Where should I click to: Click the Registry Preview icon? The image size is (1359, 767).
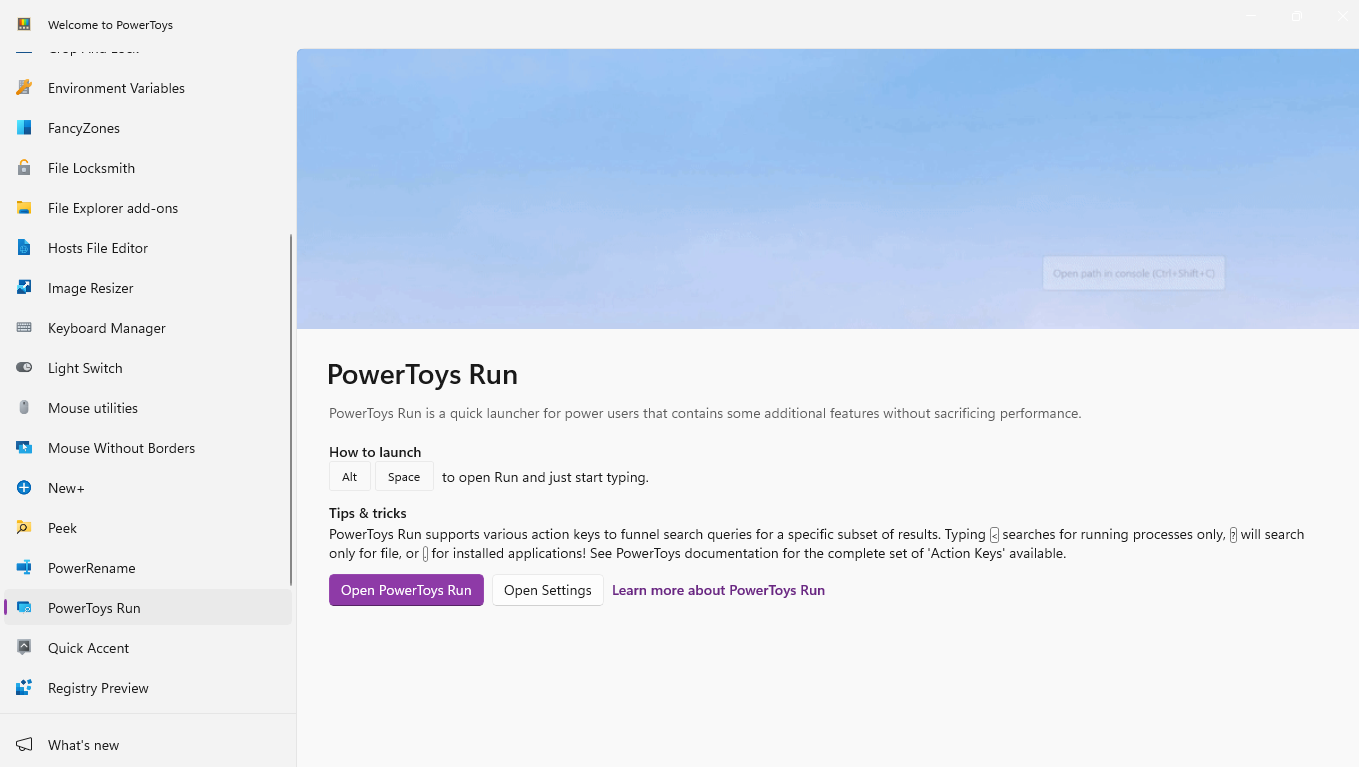(x=24, y=688)
